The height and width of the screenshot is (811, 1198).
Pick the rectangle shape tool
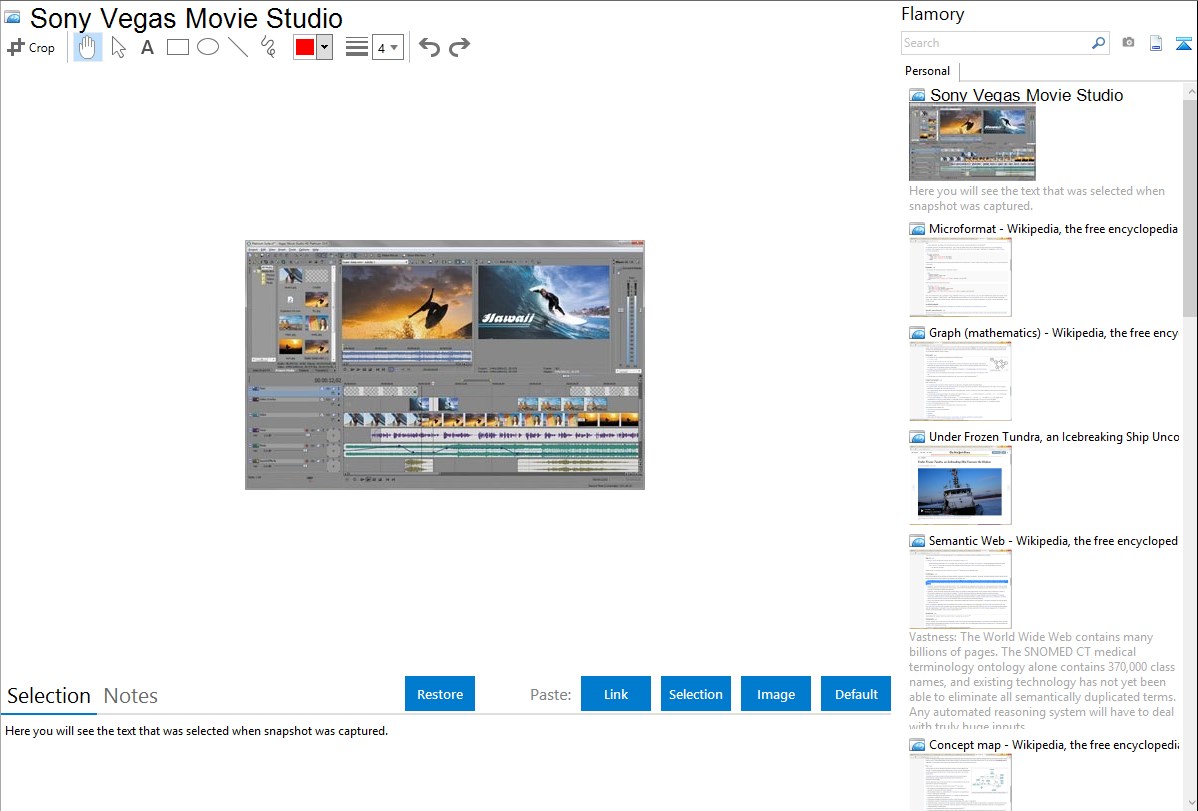pos(178,47)
